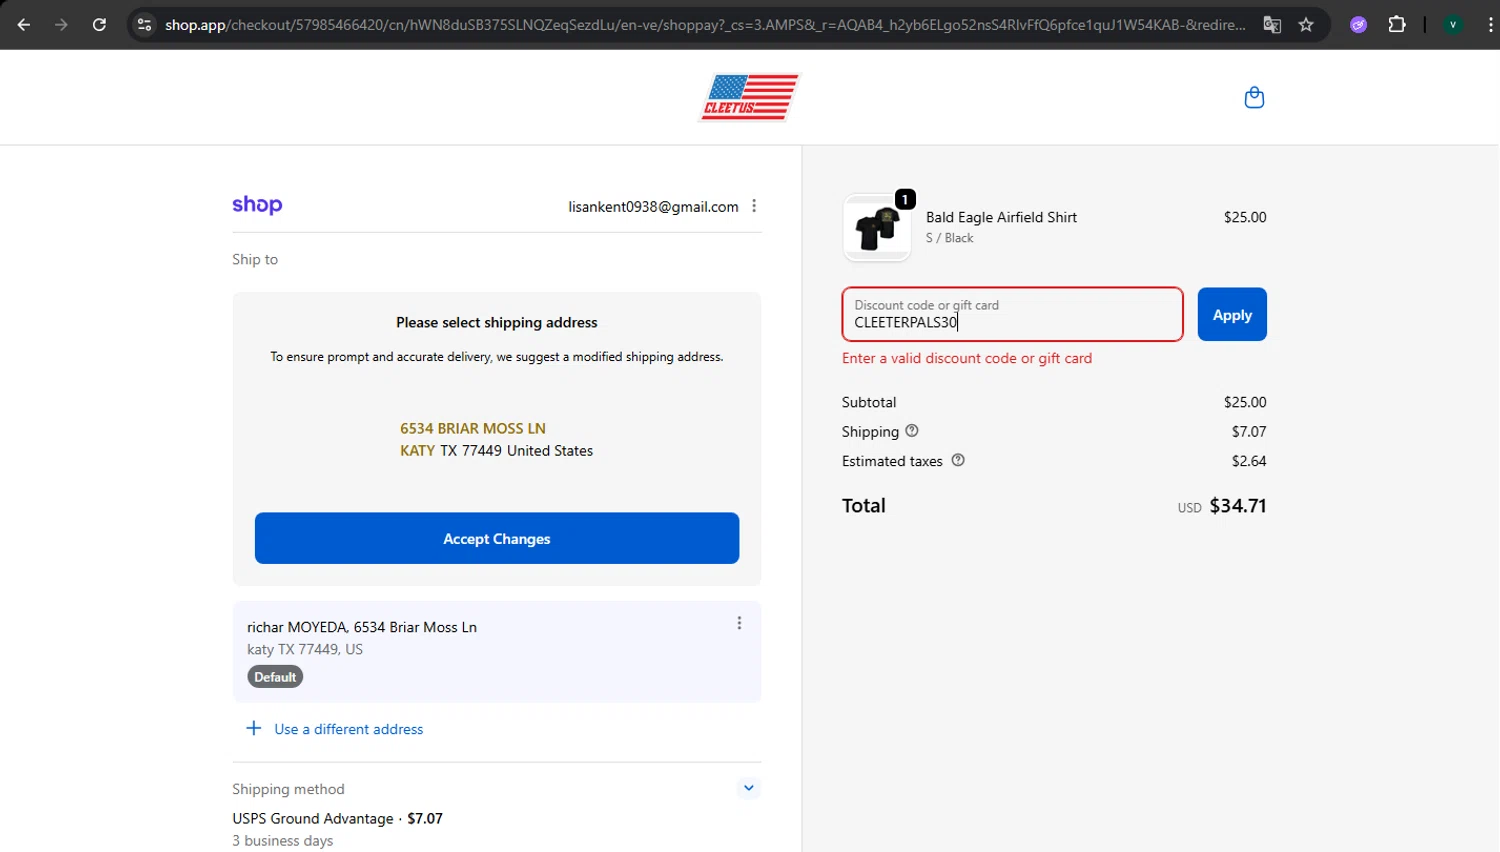This screenshot has height=852, width=1500.
Task: Open the shopping bag cart icon
Action: coord(1254,97)
